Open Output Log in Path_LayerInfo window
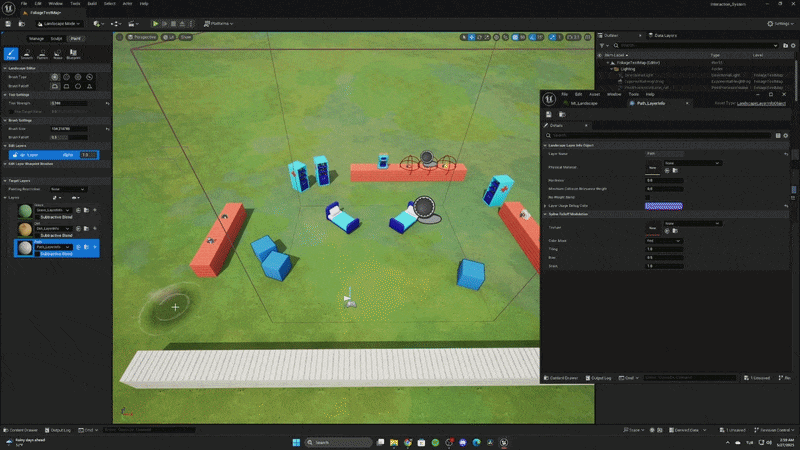Viewport: 800px width, 450px height. tap(598, 378)
